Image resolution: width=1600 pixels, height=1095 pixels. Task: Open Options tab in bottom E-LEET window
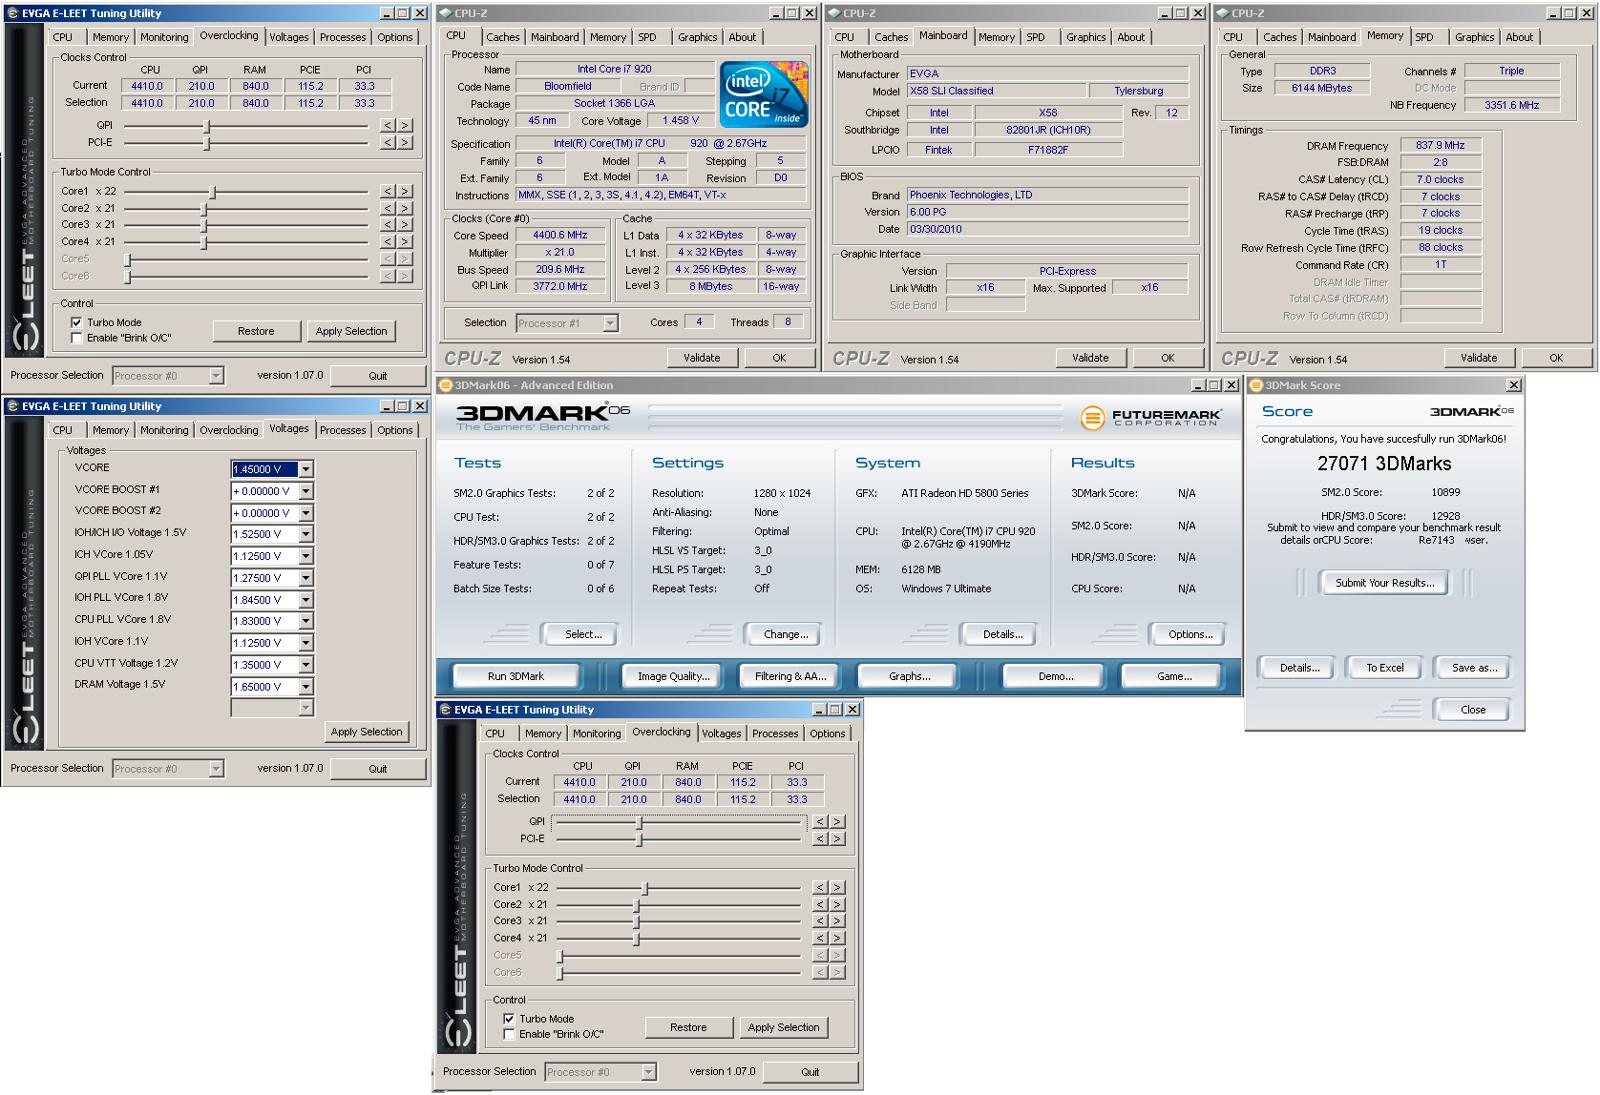click(x=827, y=733)
